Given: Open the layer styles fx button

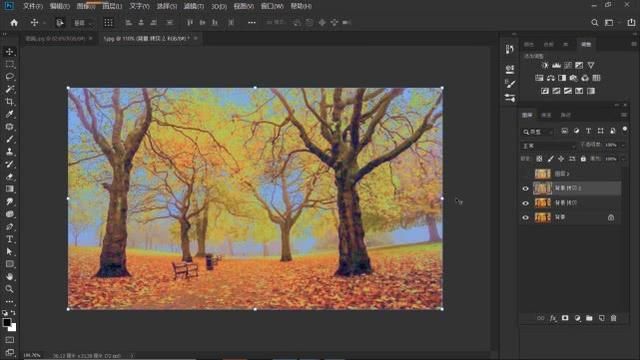Looking at the screenshot, I should 553,318.
